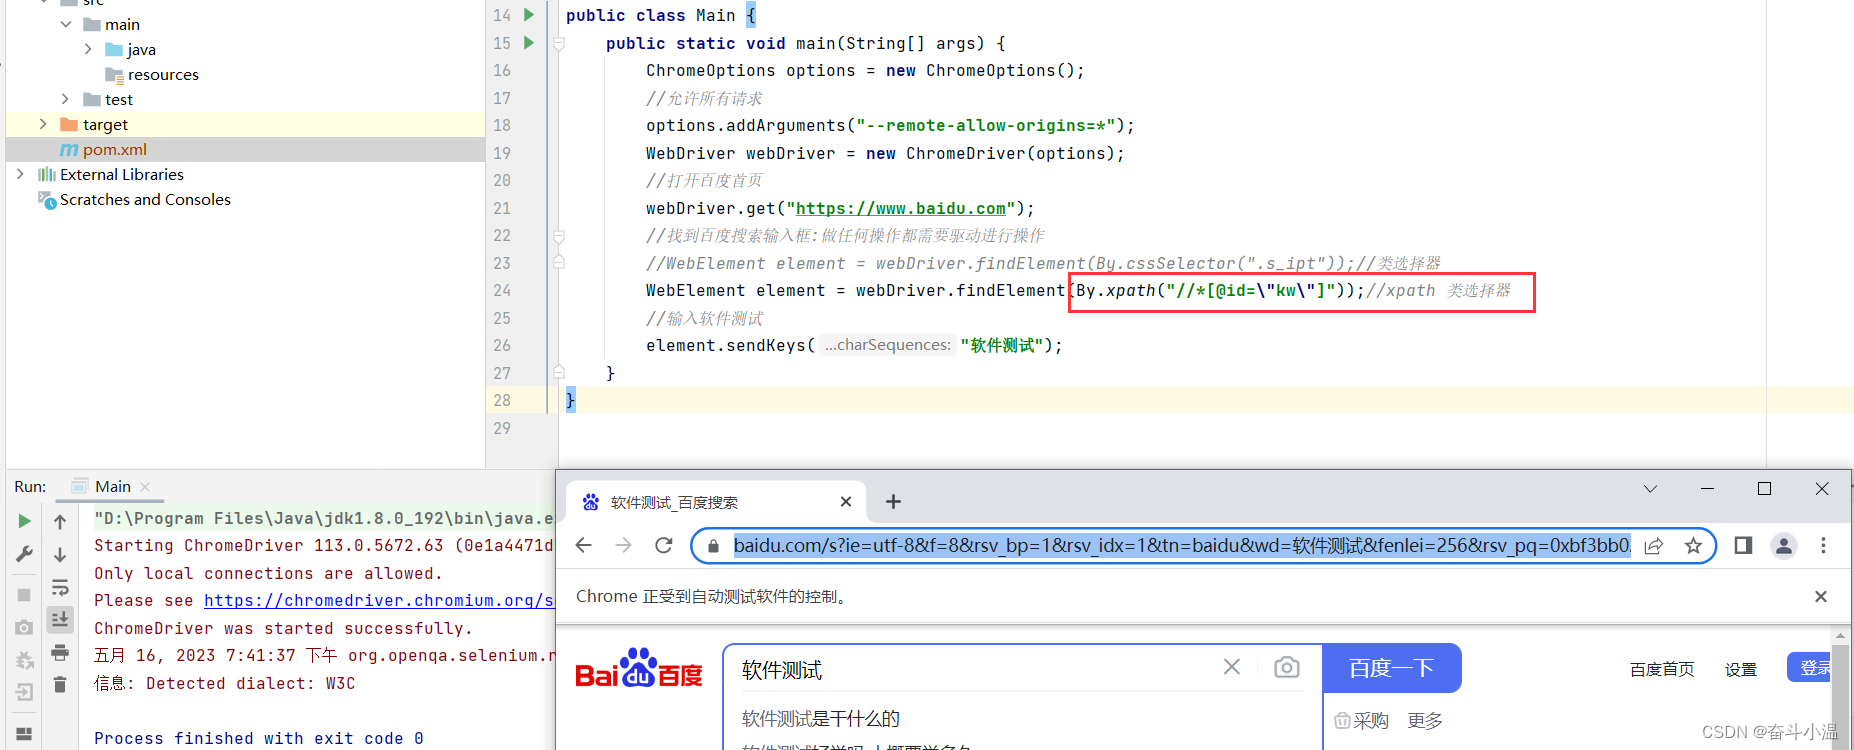Click the down arrow in Run console

(x=60, y=554)
